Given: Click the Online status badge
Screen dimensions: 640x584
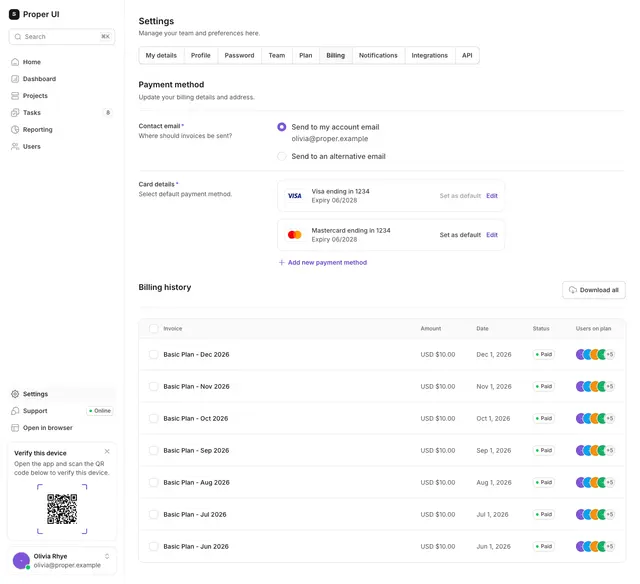Looking at the screenshot, I should point(100,411).
